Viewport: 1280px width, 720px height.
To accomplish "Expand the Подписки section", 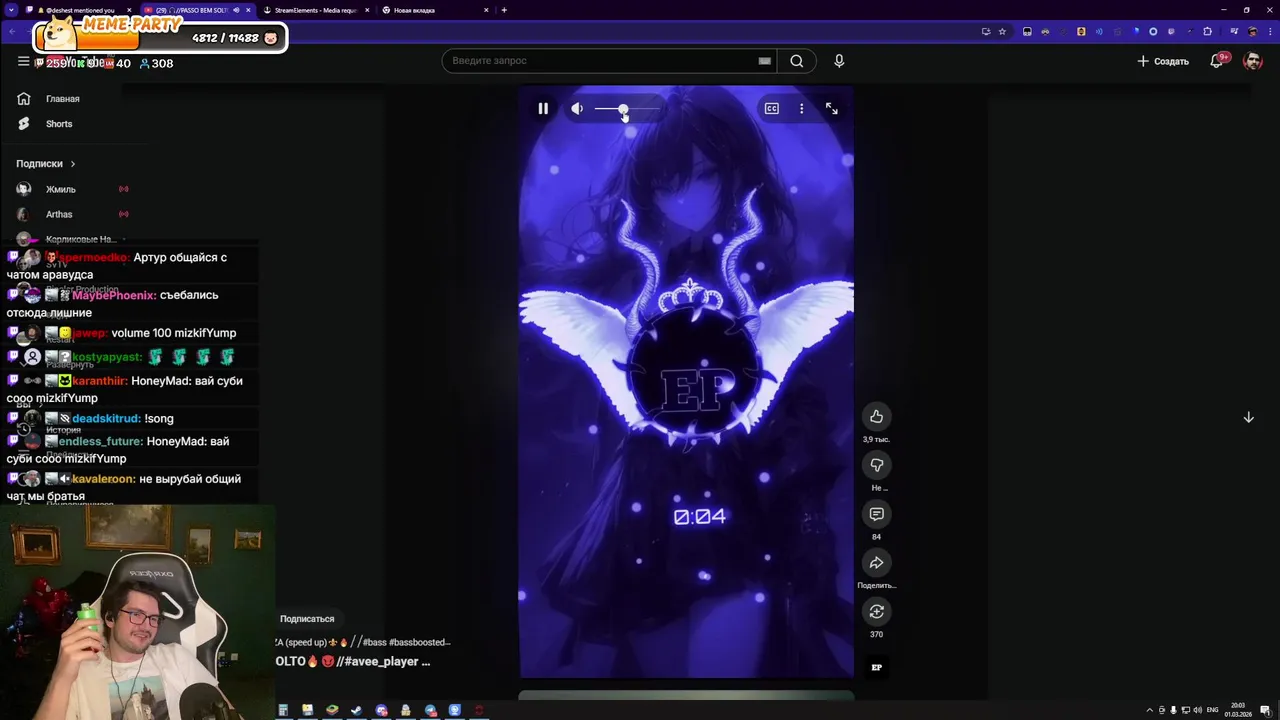I will (45, 164).
